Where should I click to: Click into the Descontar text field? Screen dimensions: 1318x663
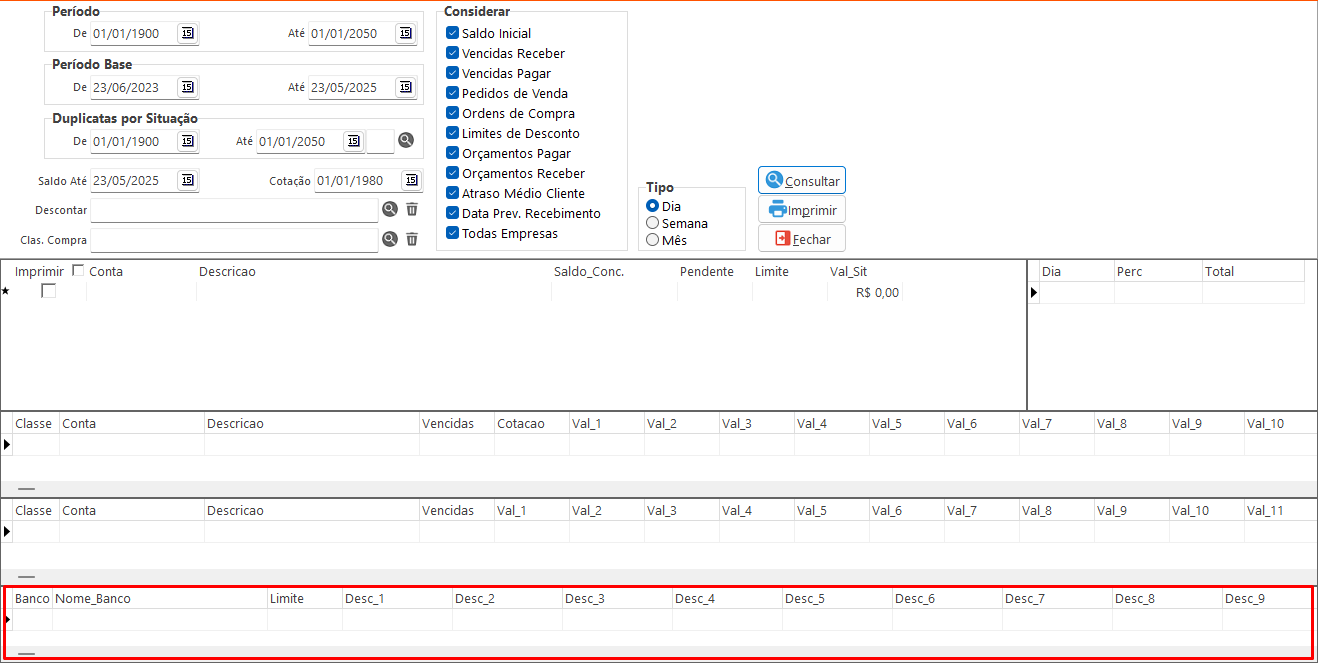pos(234,211)
